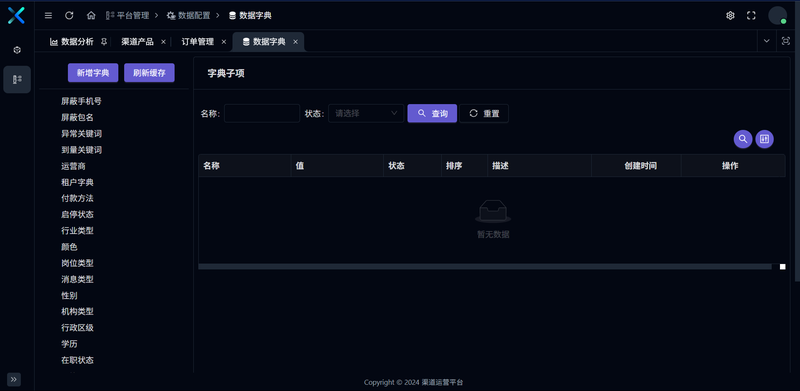Click the user avatar at top right
The height and width of the screenshot is (391, 800).
pyautogui.click(x=778, y=15)
